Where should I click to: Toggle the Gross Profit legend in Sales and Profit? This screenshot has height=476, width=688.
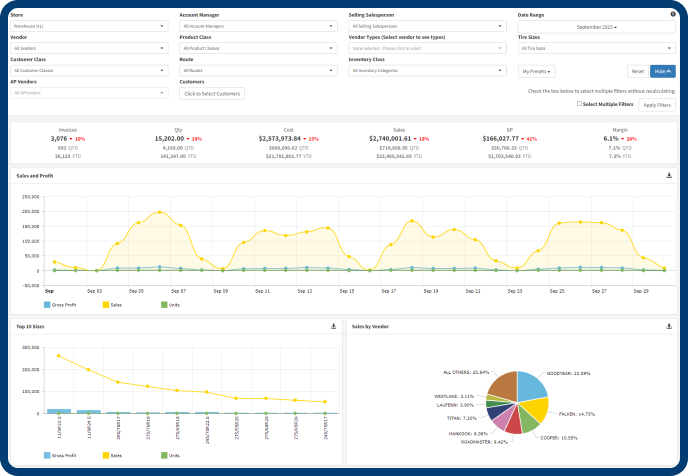(x=64, y=304)
